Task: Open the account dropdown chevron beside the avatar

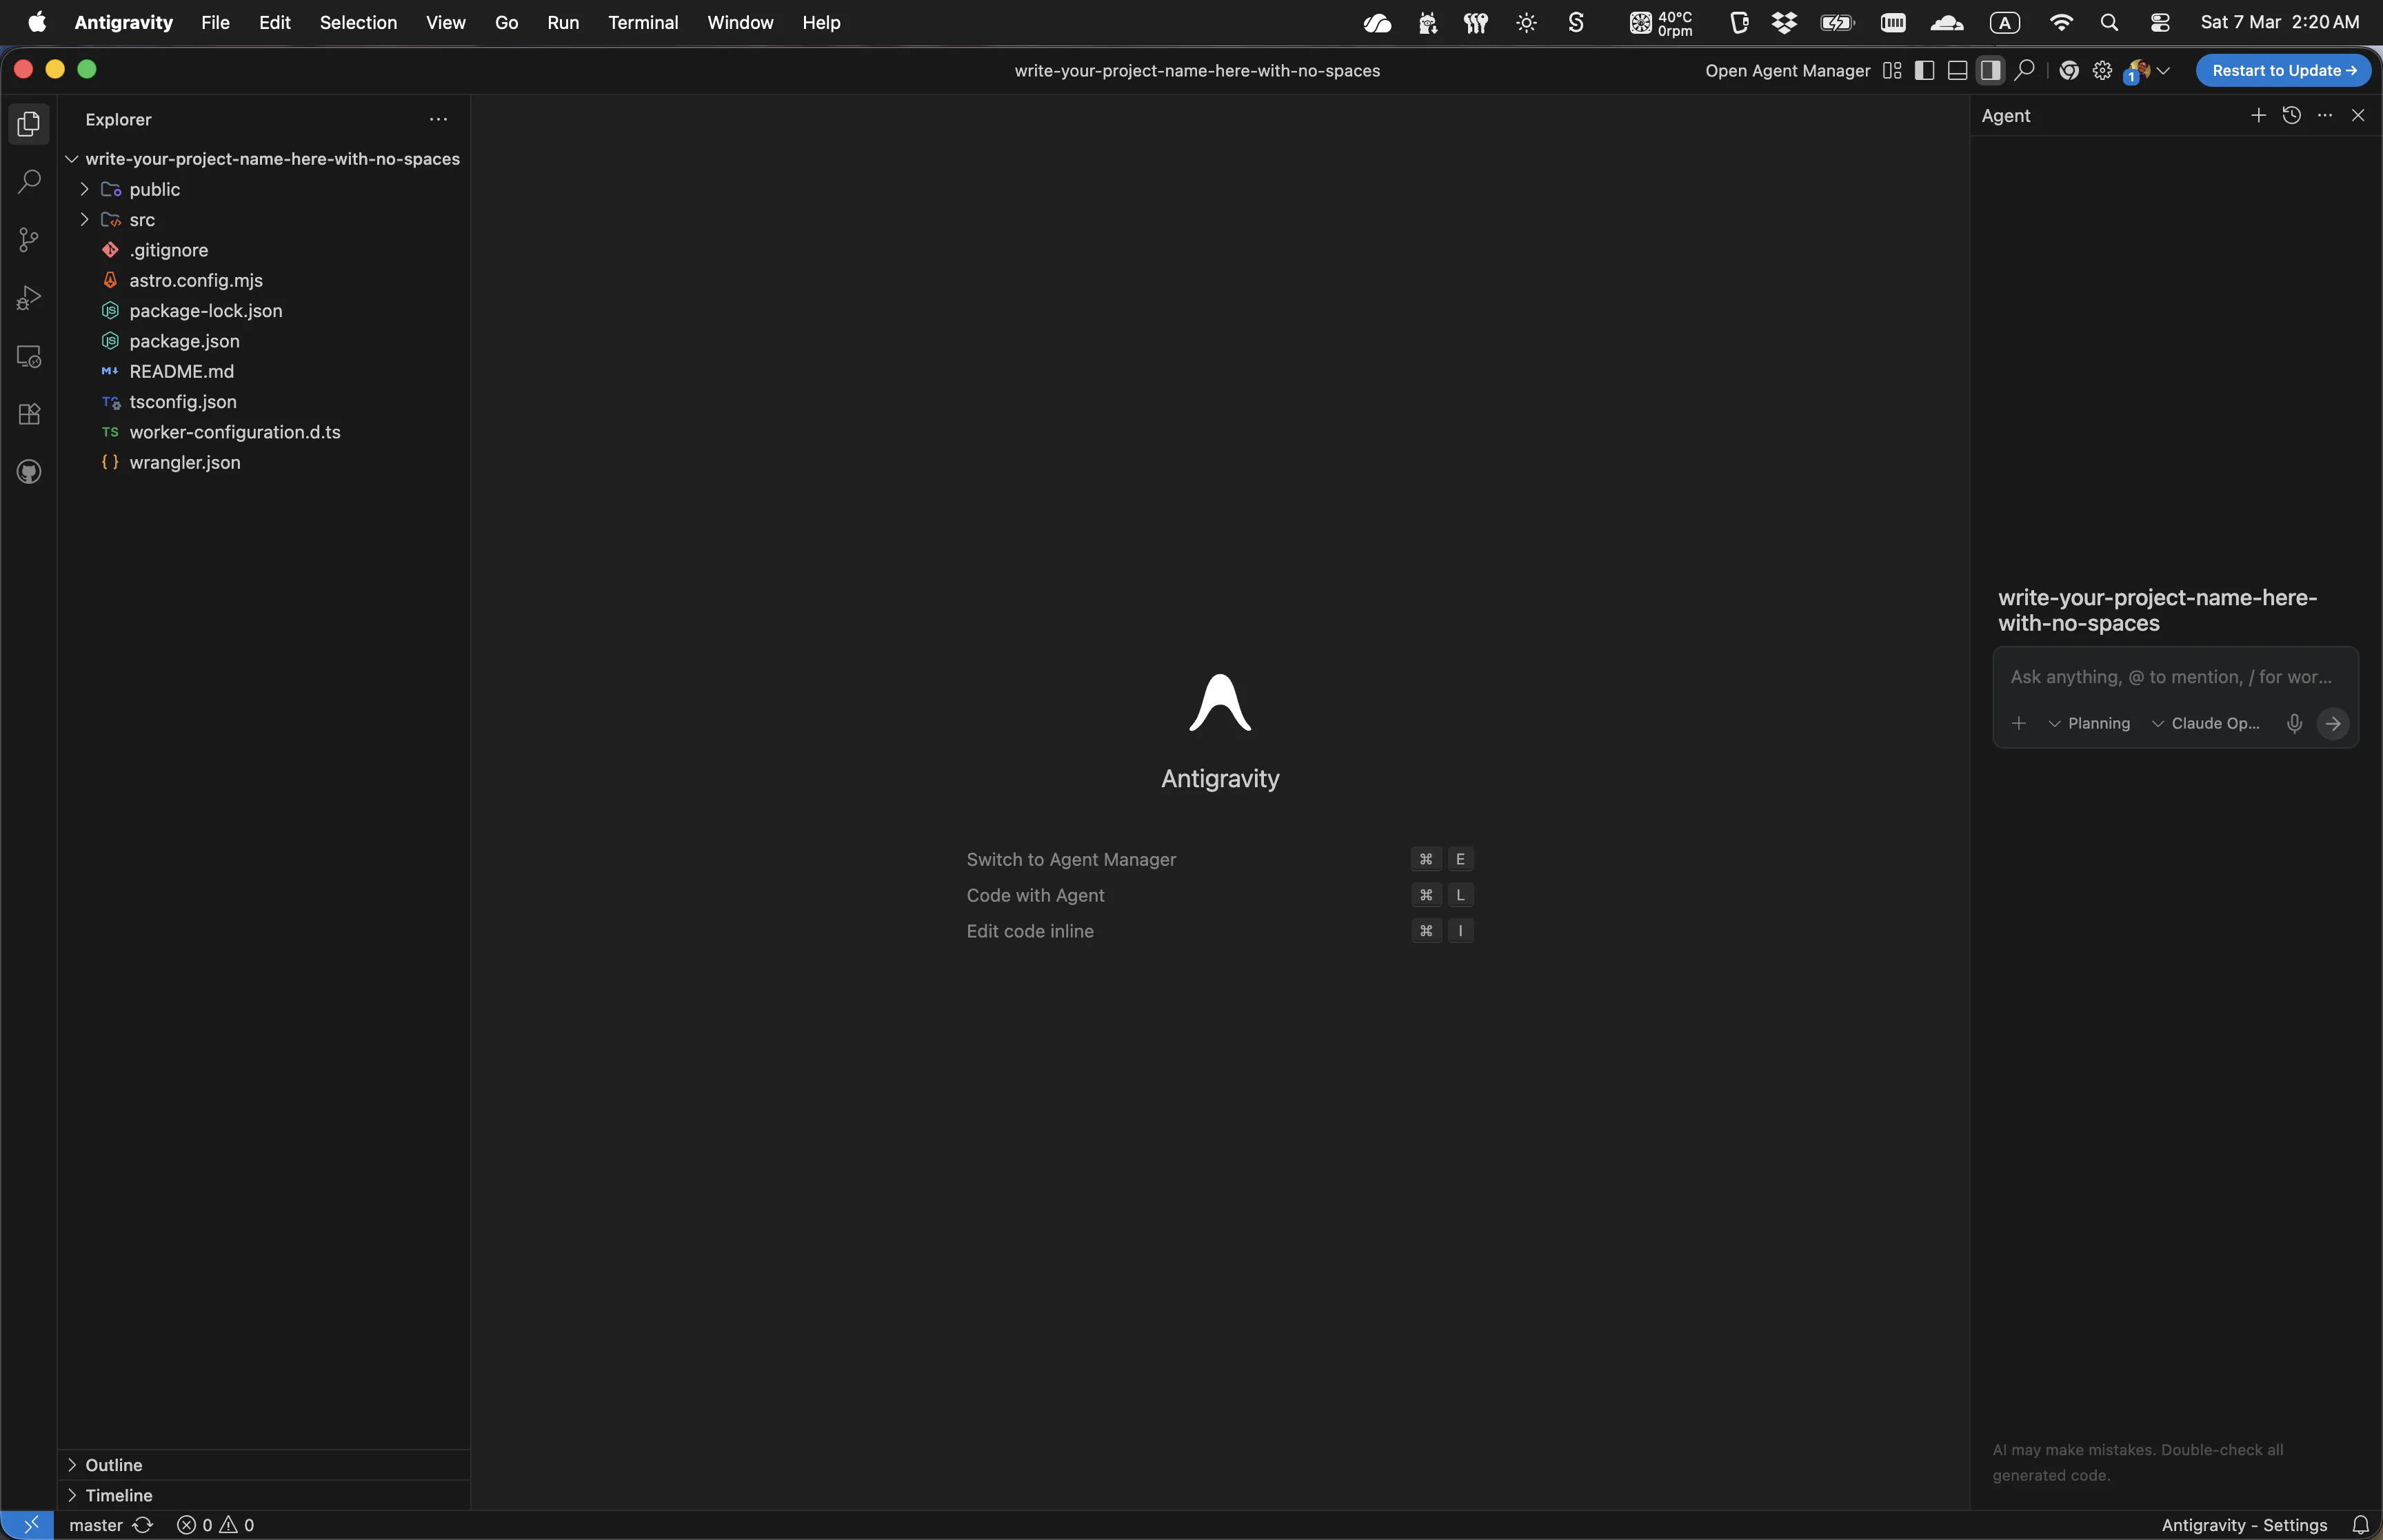Action: pyautogui.click(x=2163, y=70)
